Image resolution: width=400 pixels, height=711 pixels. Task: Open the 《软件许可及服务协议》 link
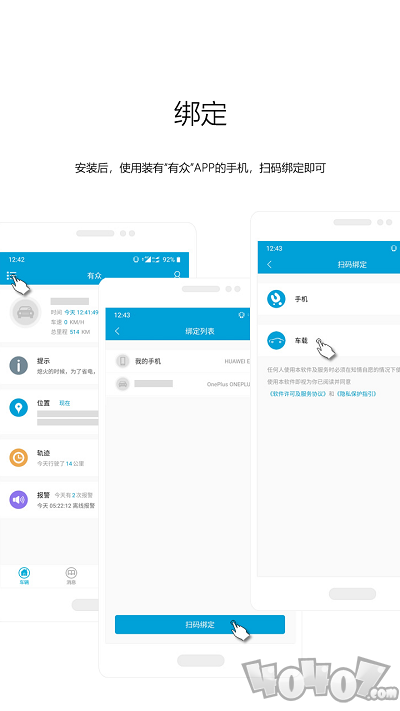click(x=297, y=394)
